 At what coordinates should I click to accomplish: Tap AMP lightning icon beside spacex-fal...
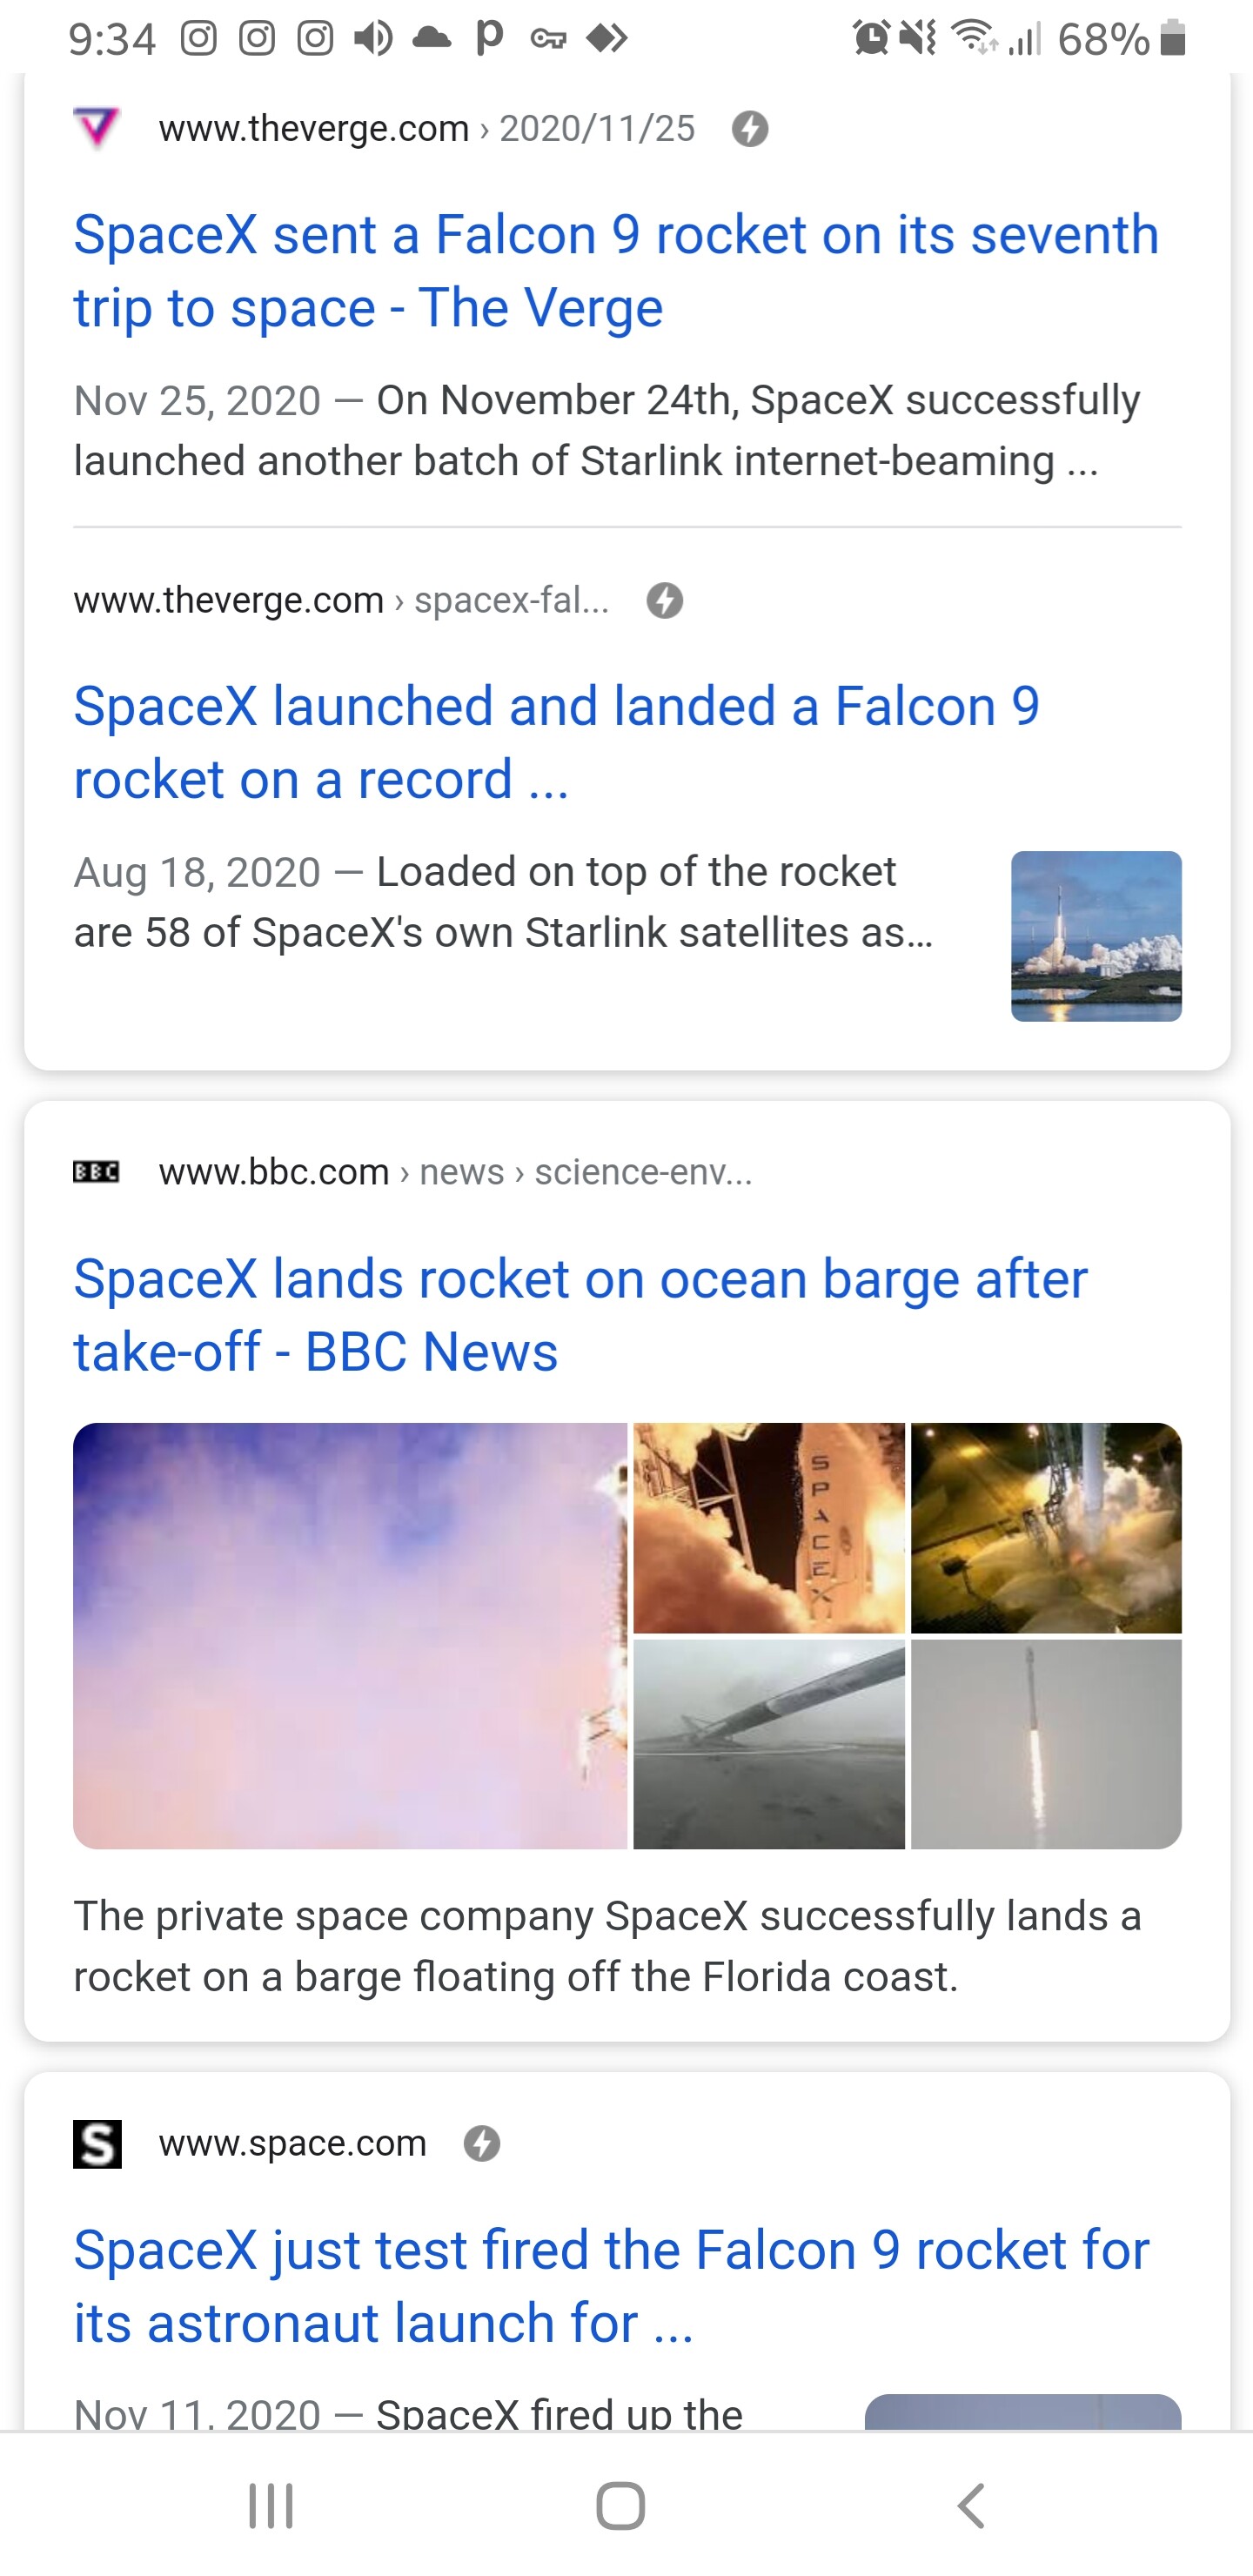[x=665, y=601]
